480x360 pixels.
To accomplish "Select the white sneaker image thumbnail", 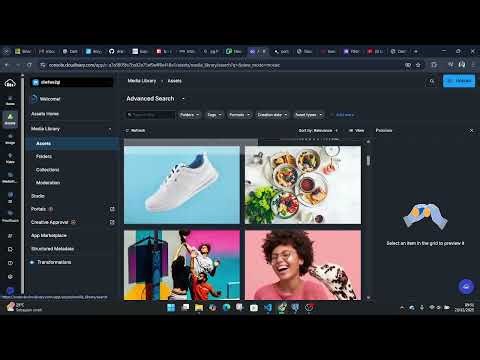I will click(182, 185).
